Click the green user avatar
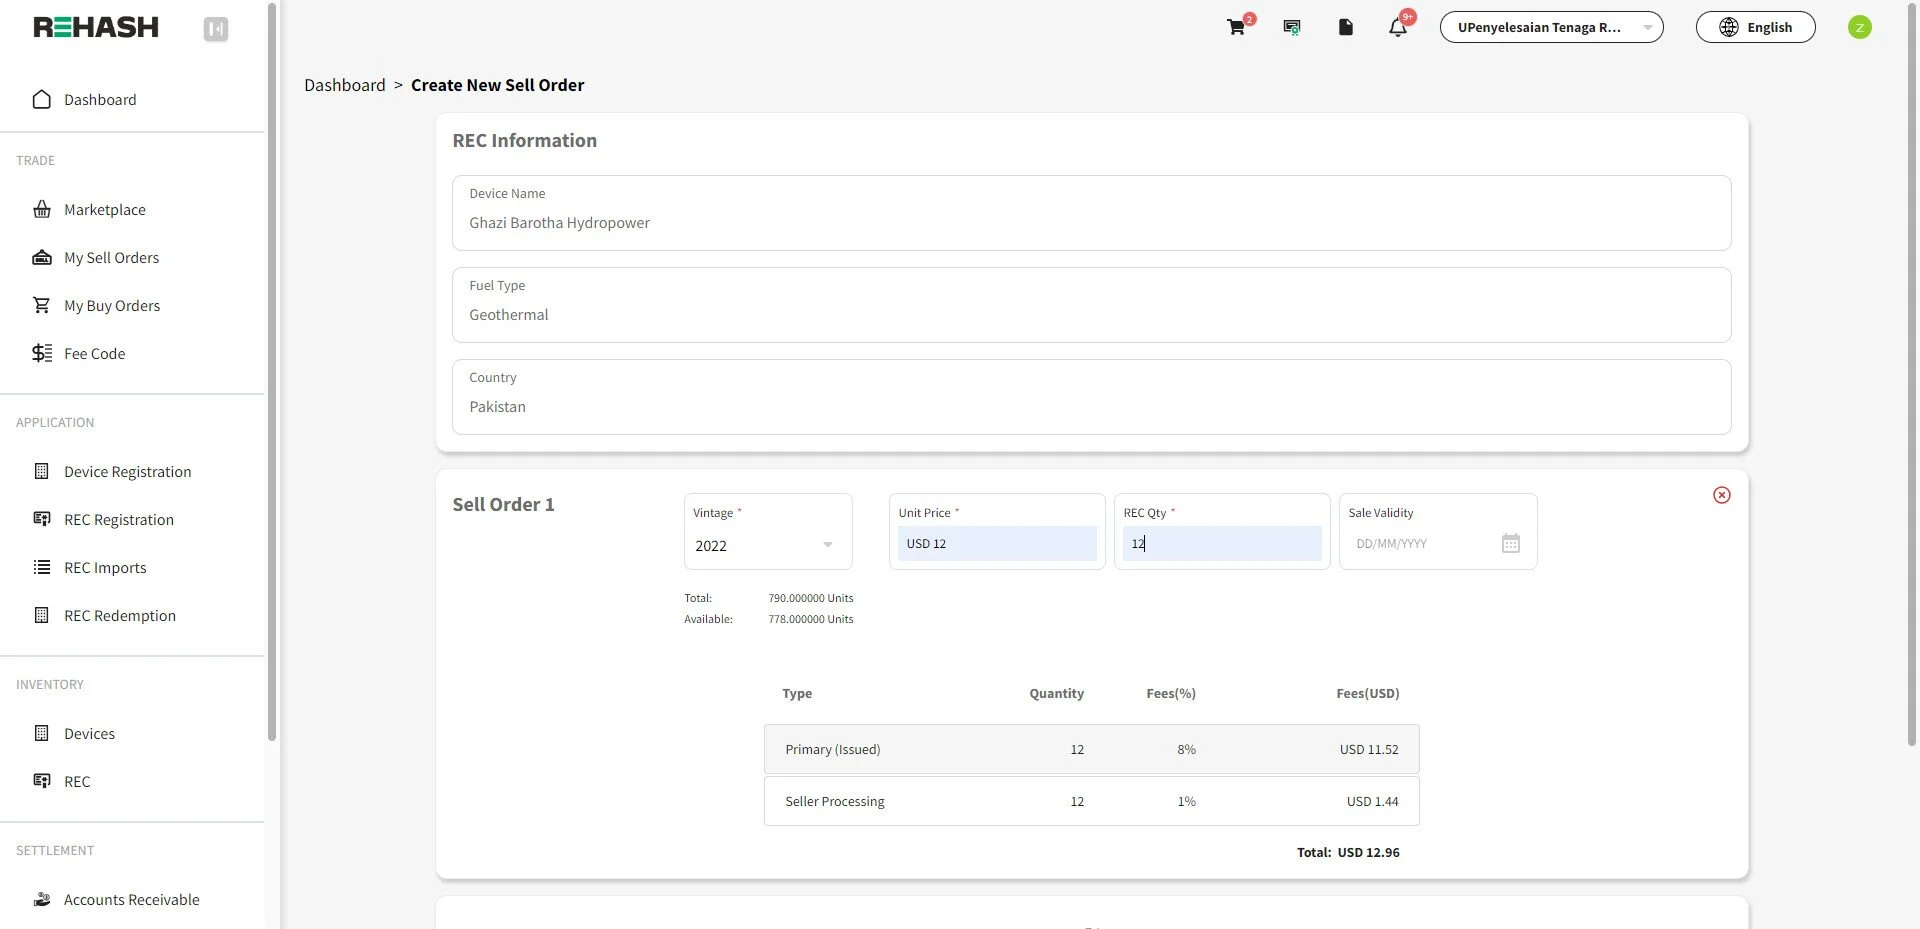Screen dimensions: 1920x929 [x=1860, y=27]
